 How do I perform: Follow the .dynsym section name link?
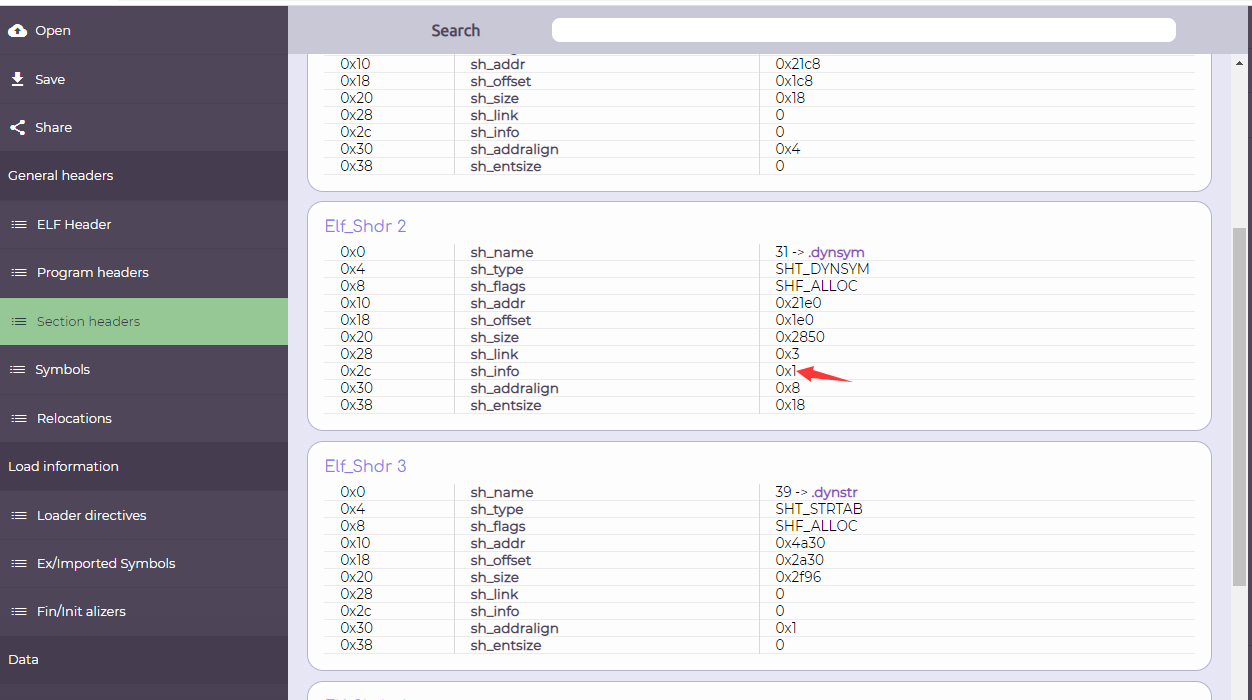pyautogui.click(x=835, y=252)
